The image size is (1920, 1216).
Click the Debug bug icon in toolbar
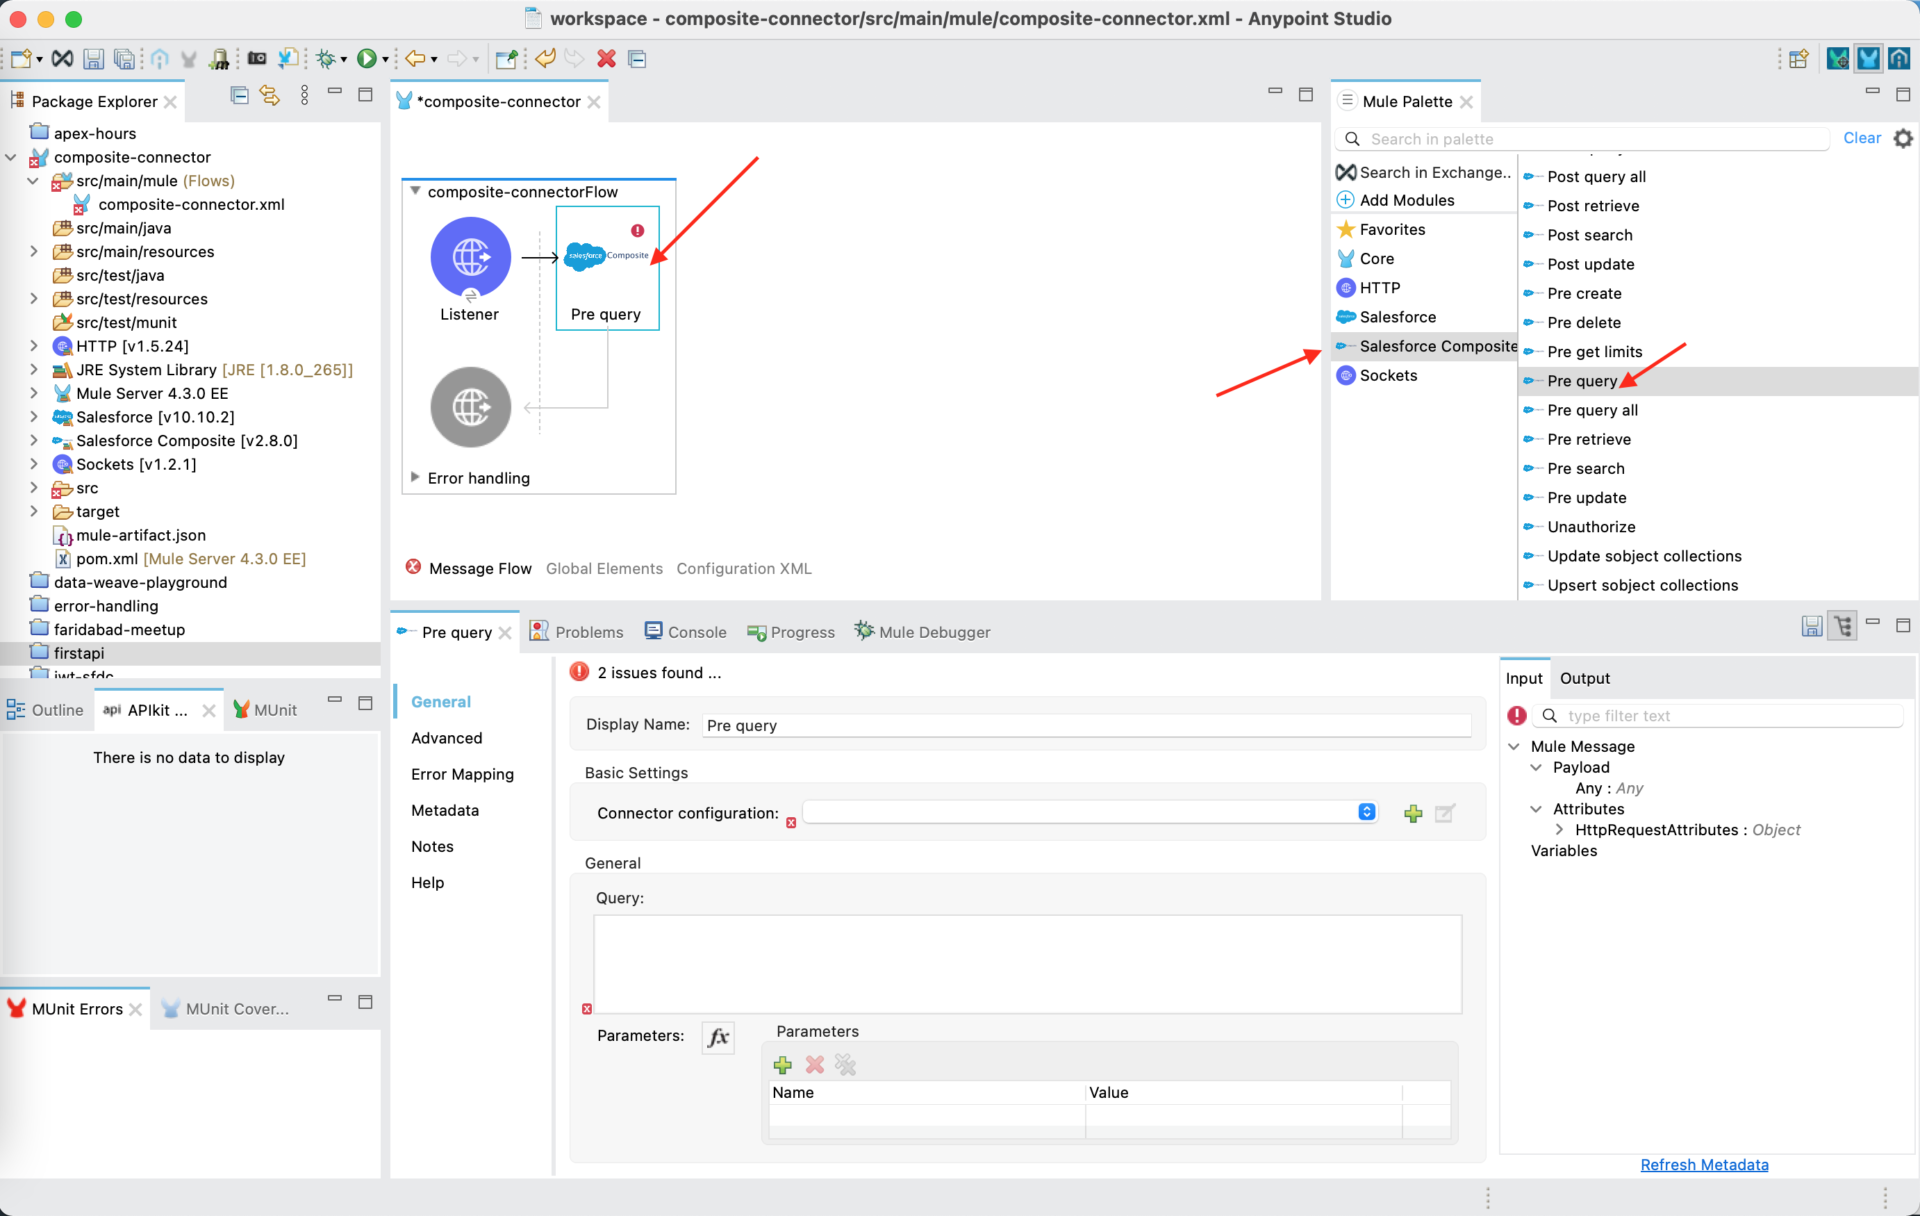point(325,59)
